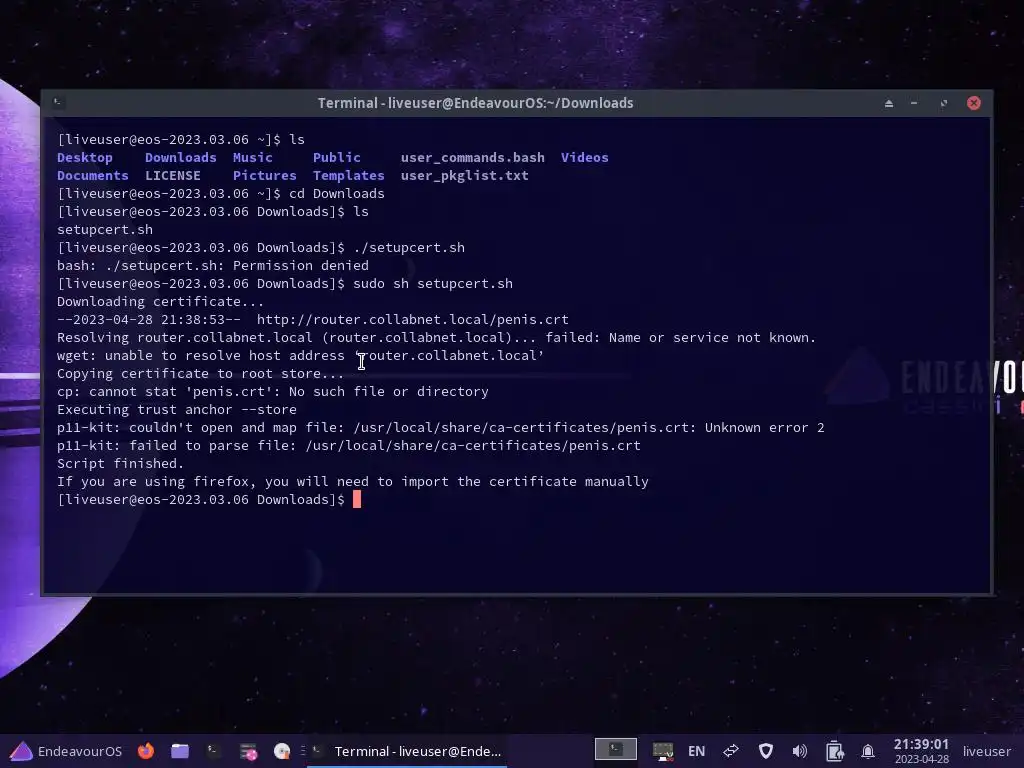Open the taskbar launcher with the pink gear
Image resolution: width=1024 pixels, height=768 pixels.
248,751
